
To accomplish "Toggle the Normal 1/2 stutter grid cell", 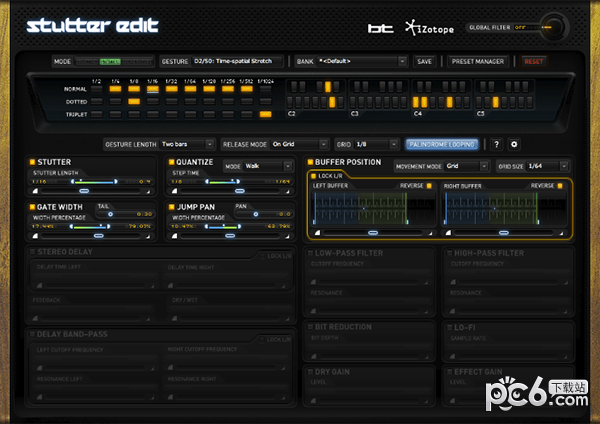I will coord(96,89).
